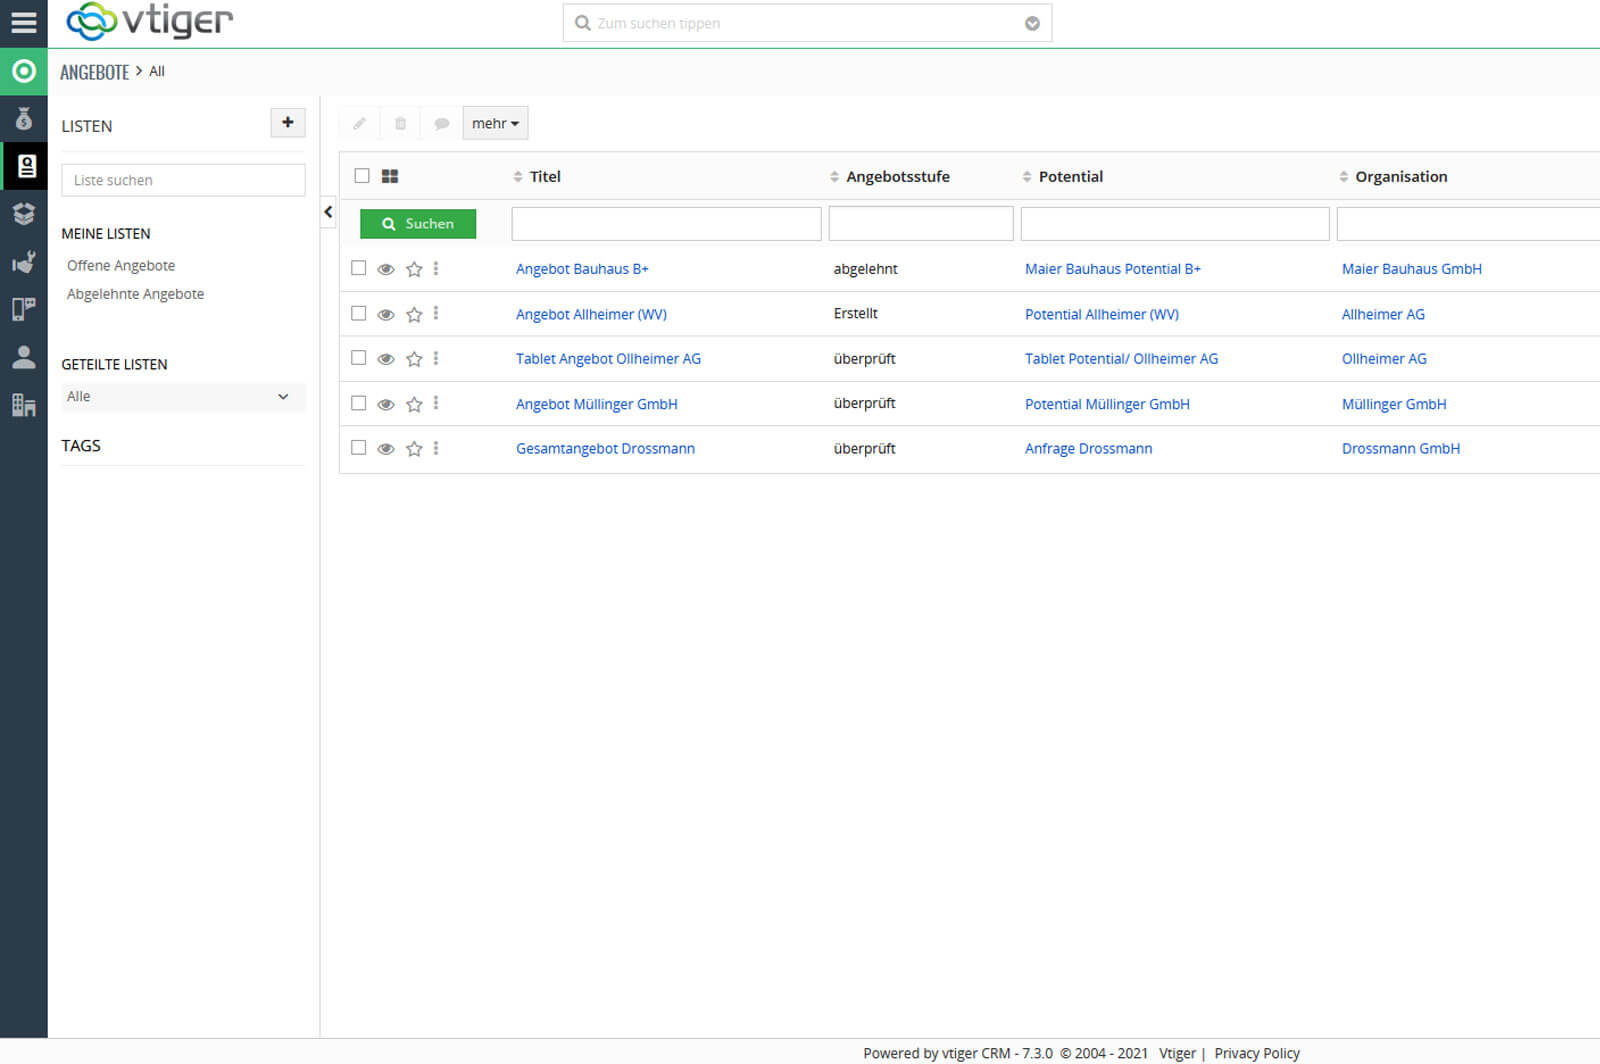Collapse the sidebar with the left arrow
This screenshot has width=1600, height=1064.
point(328,212)
